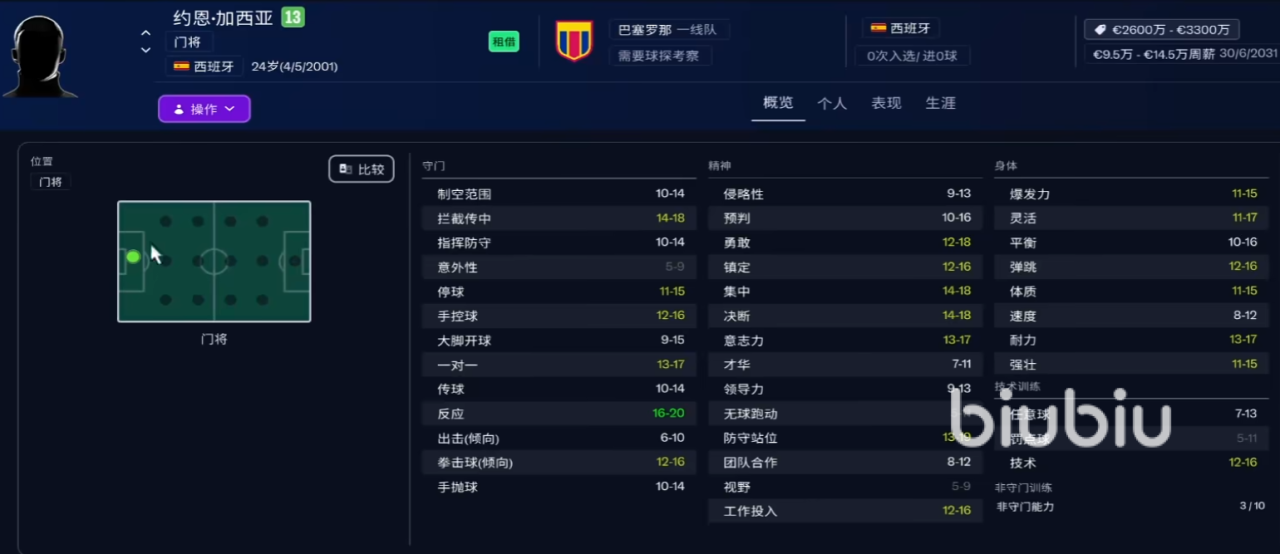Click the 周薪 wage range field
The width and height of the screenshot is (1280, 554).
1153,55
